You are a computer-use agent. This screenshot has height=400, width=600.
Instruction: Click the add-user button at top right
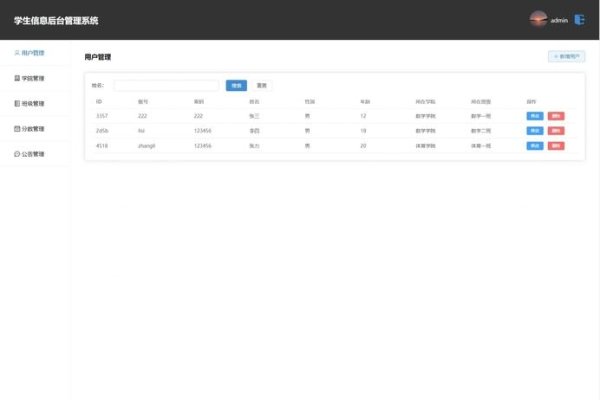(x=566, y=57)
